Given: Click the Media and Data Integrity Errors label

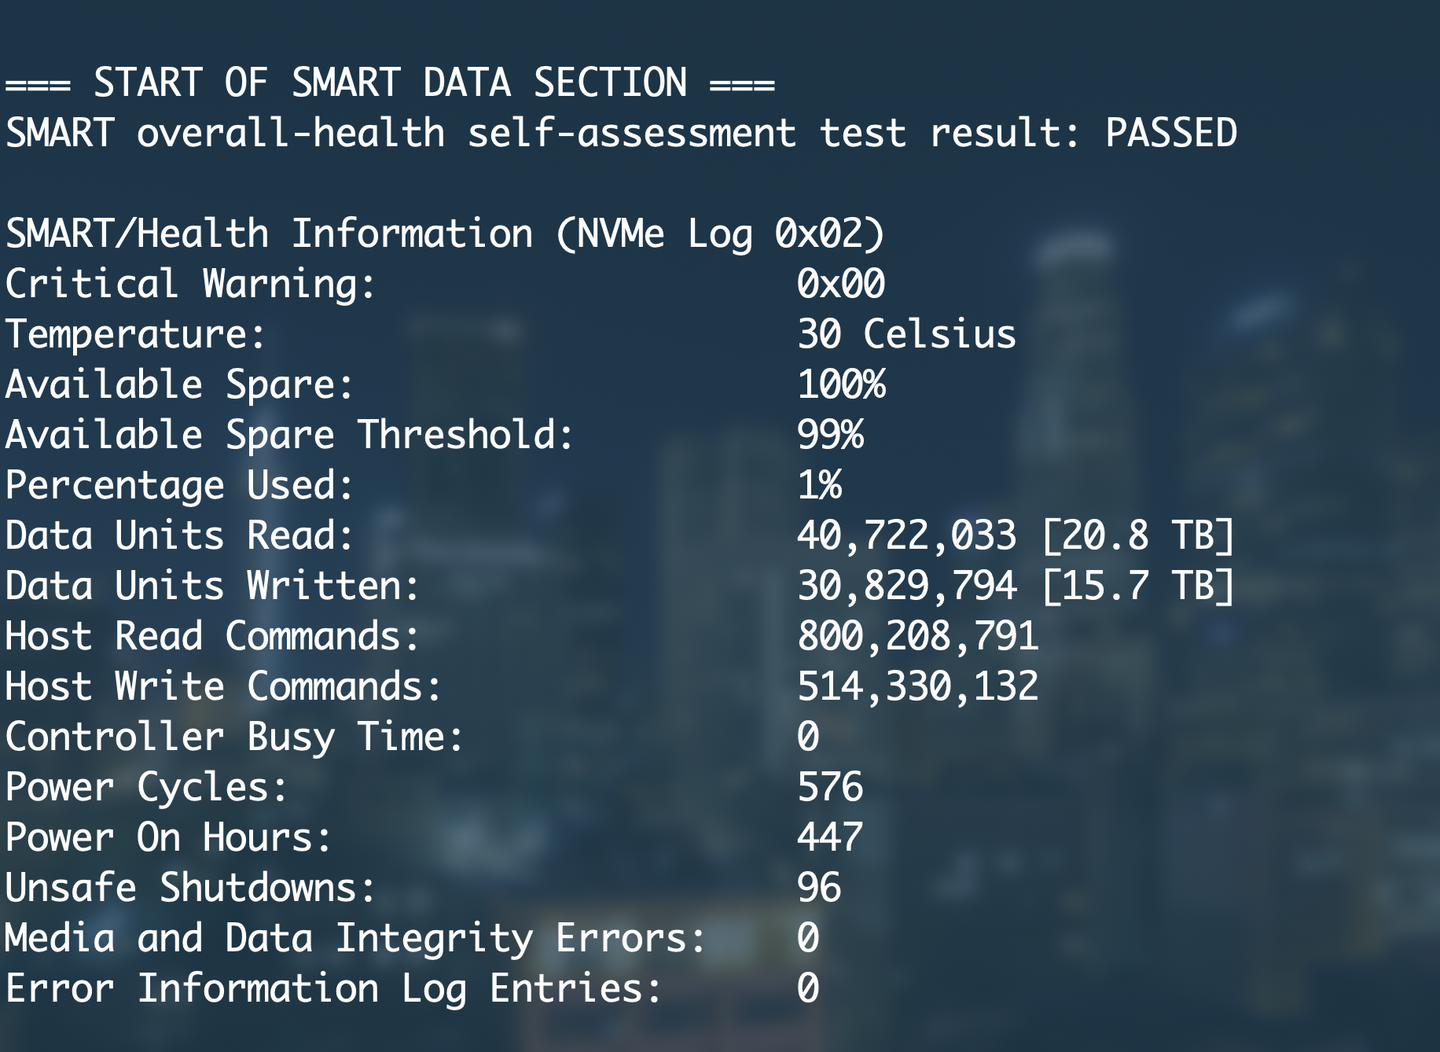Looking at the screenshot, I should click(355, 938).
